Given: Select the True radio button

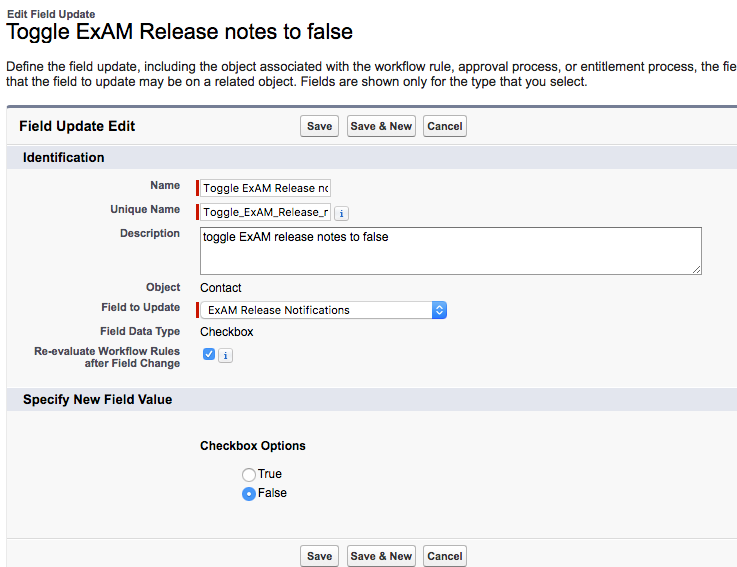Looking at the screenshot, I should (249, 475).
